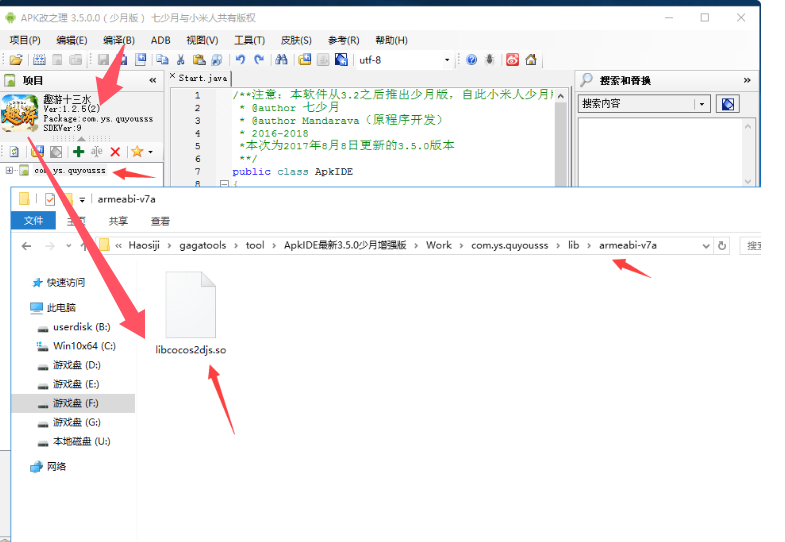Click the redo arrow toolbar icon
Viewport: 785px width, 542px height.
(x=259, y=60)
